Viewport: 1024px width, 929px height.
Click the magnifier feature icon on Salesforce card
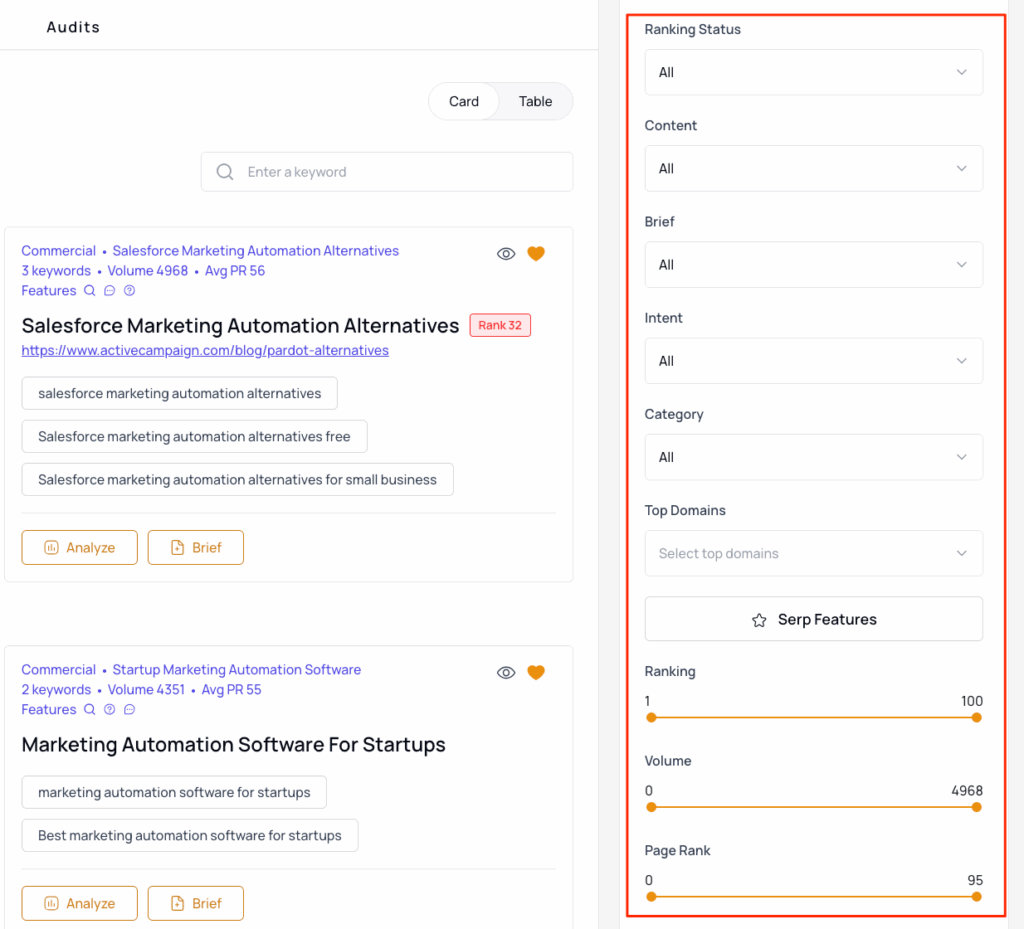[90, 291]
